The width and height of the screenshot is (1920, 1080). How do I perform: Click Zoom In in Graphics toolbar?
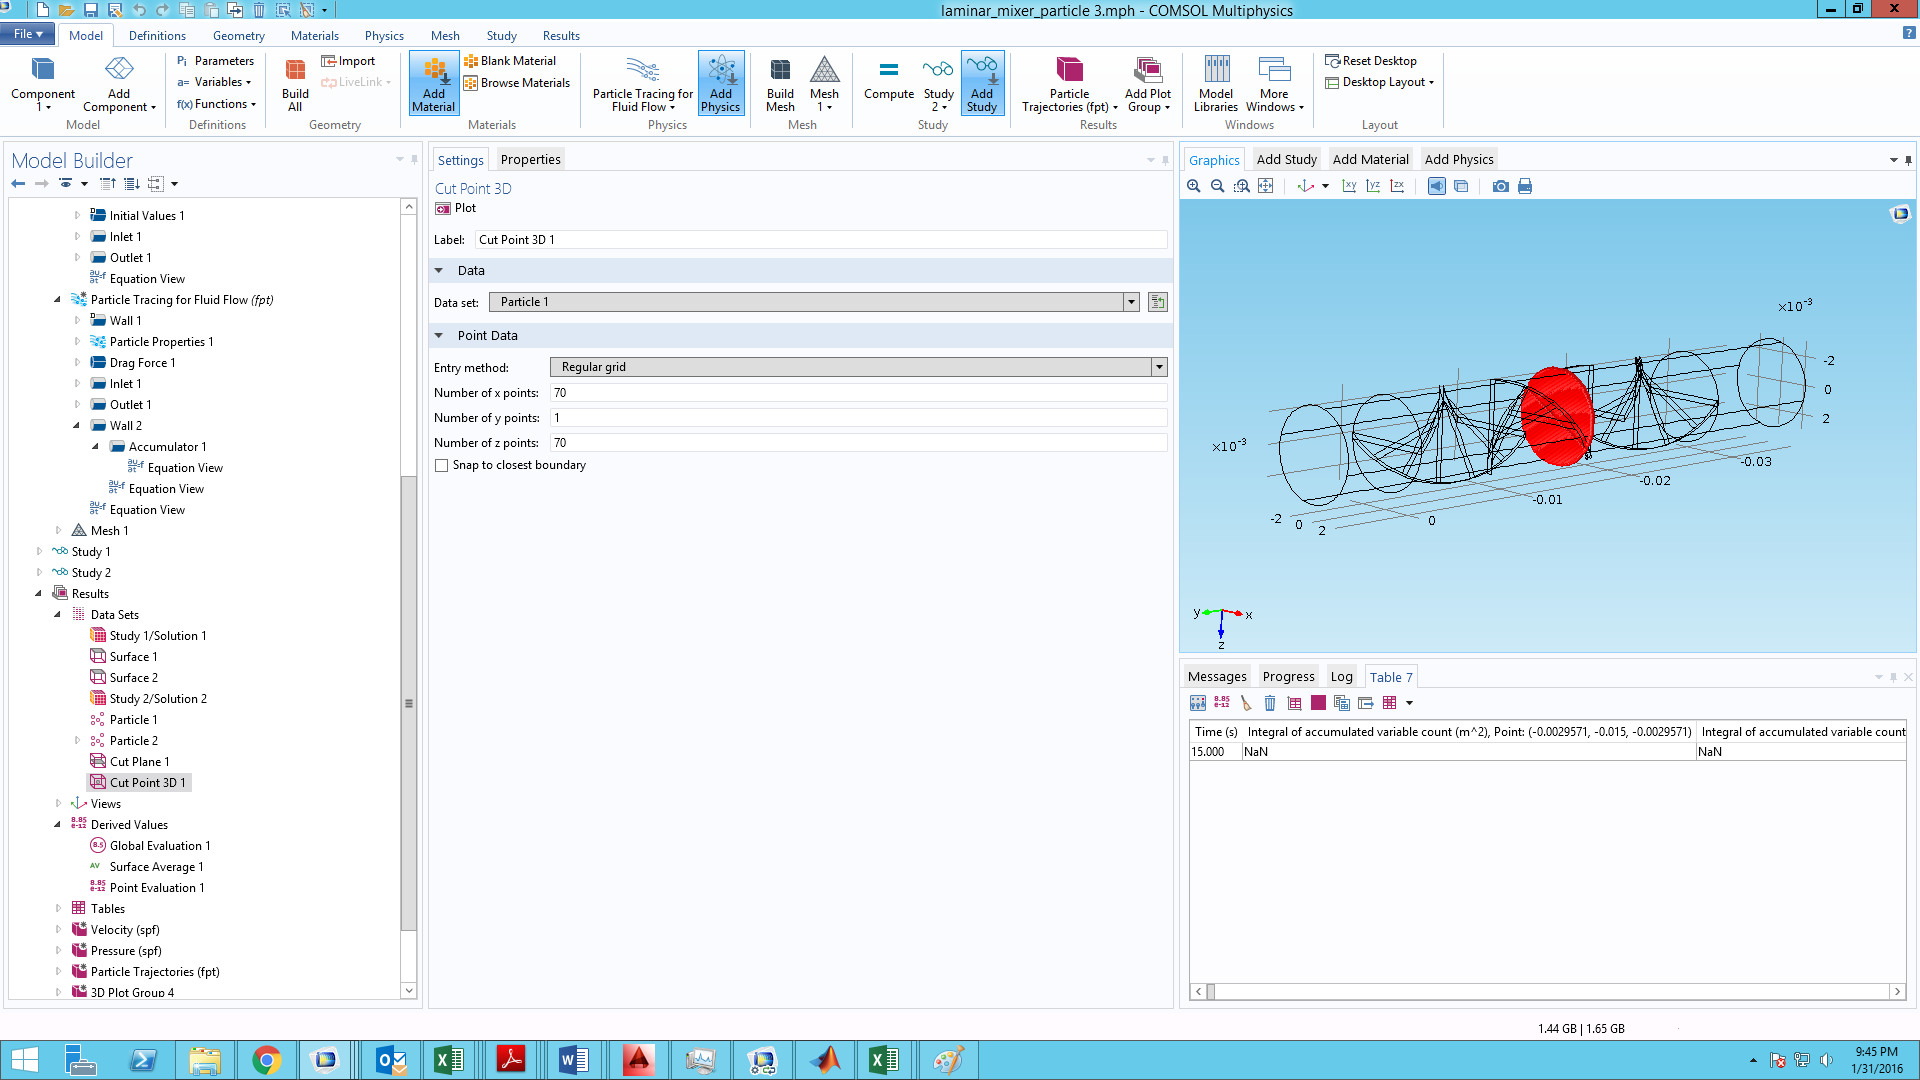click(x=1194, y=186)
